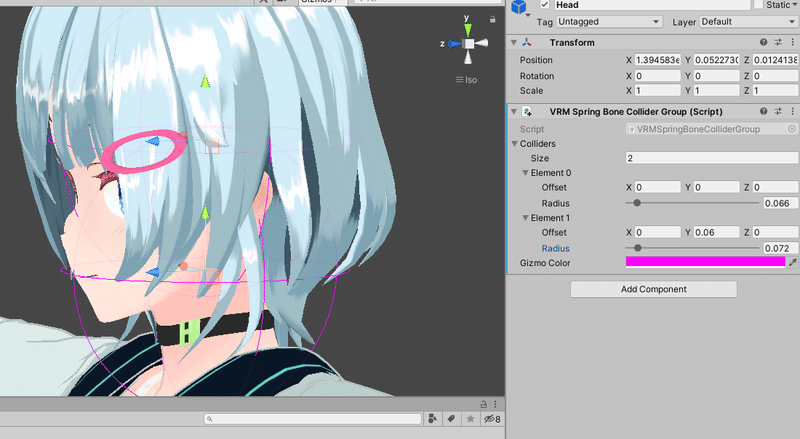Open presets for VRM Spring Bone Collider Group
This screenshot has width=800, height=439.
click(778, 111)
